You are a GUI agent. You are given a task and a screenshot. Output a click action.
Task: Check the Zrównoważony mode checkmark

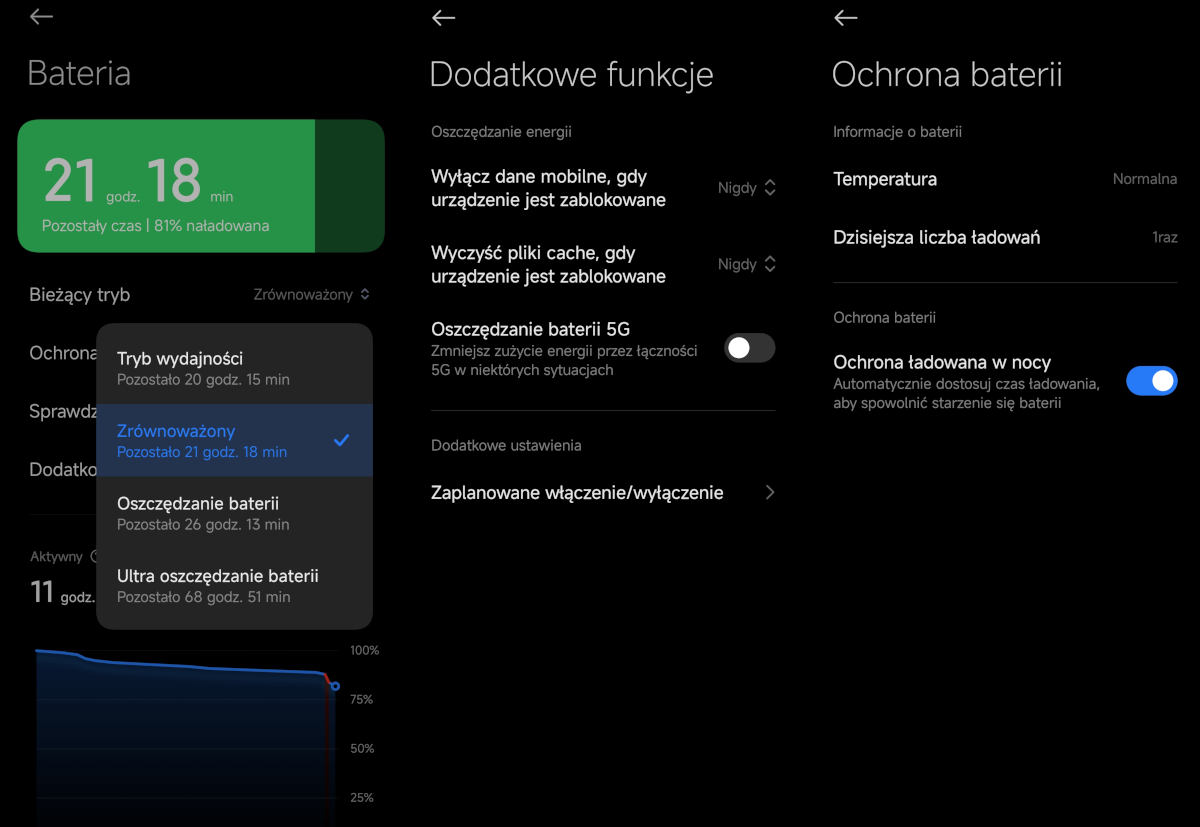tap(342, 440)
